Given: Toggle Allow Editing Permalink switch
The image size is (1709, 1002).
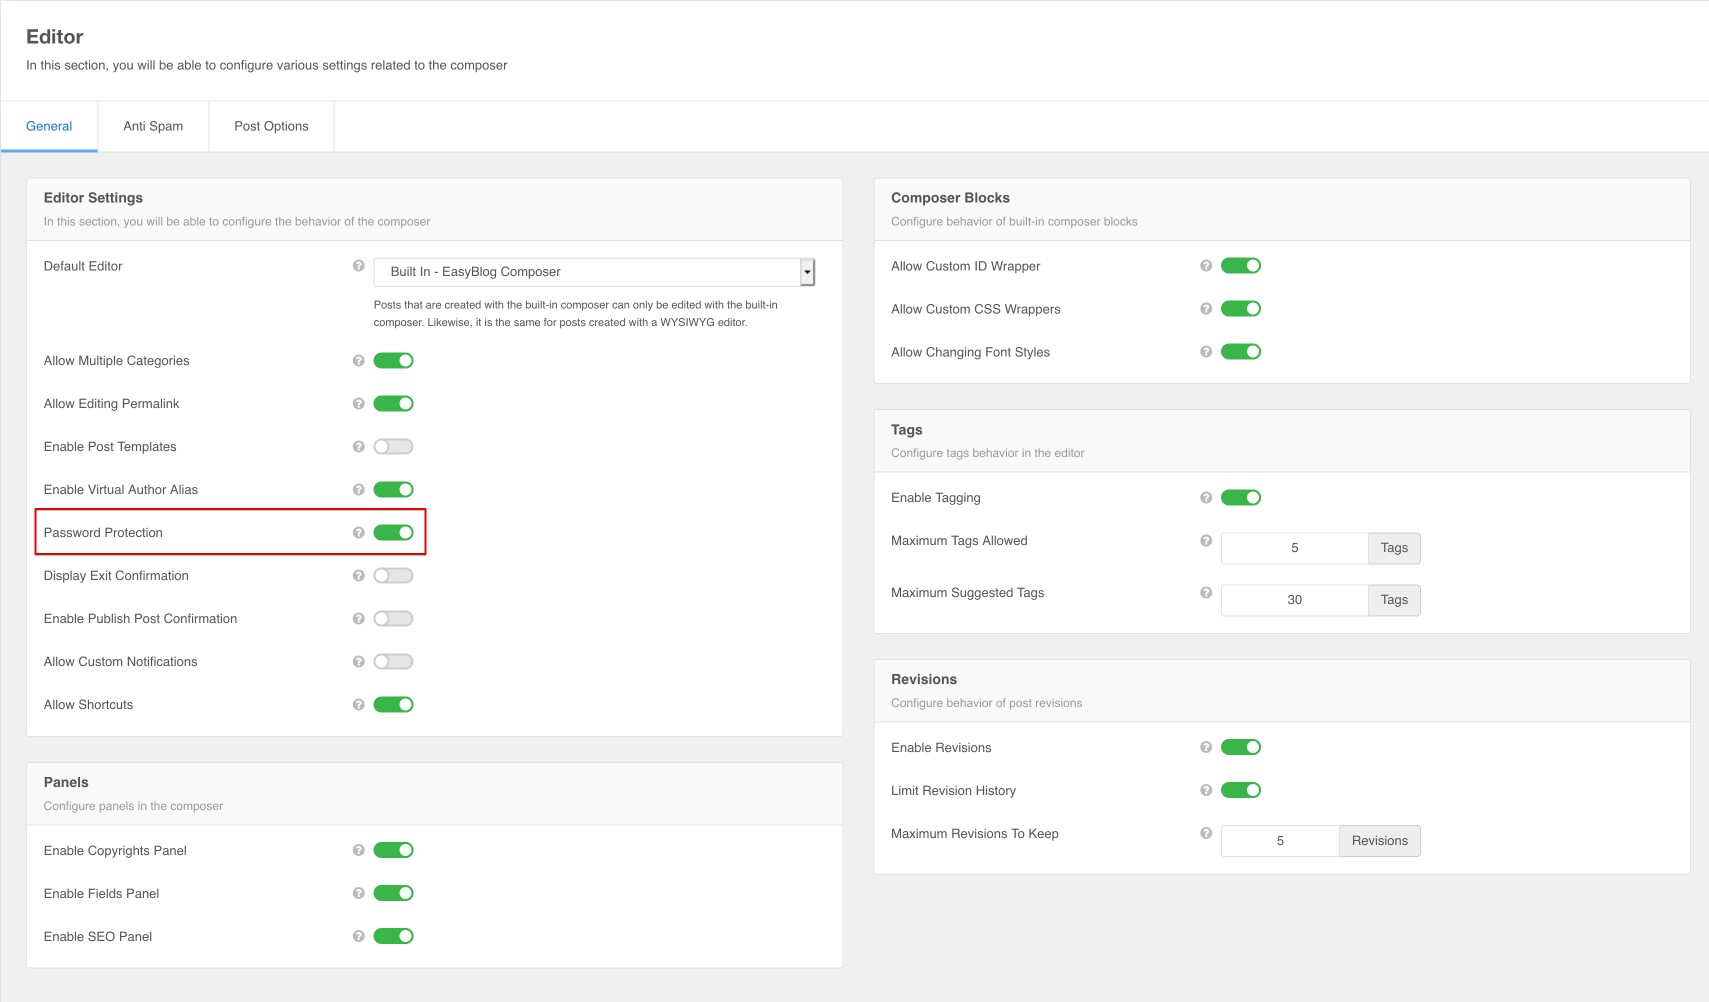Looking at the screenshot, I should [x=393, y=404].
